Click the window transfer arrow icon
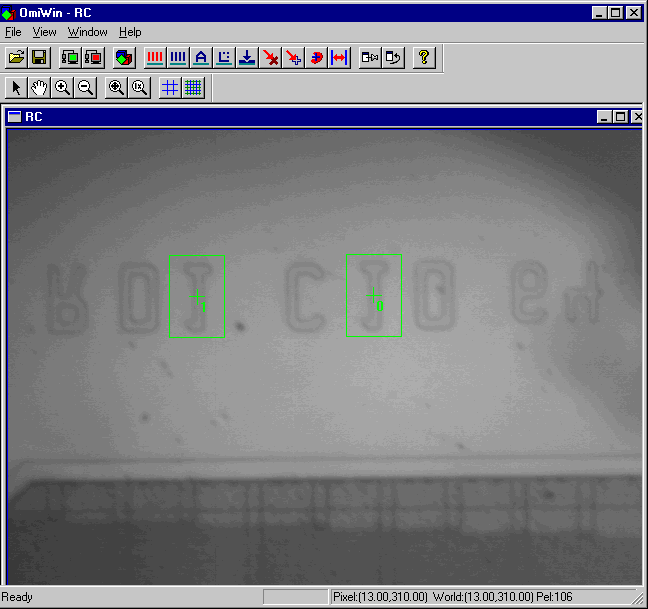Viewport: 648px width, 609px height. pos(370,57)
